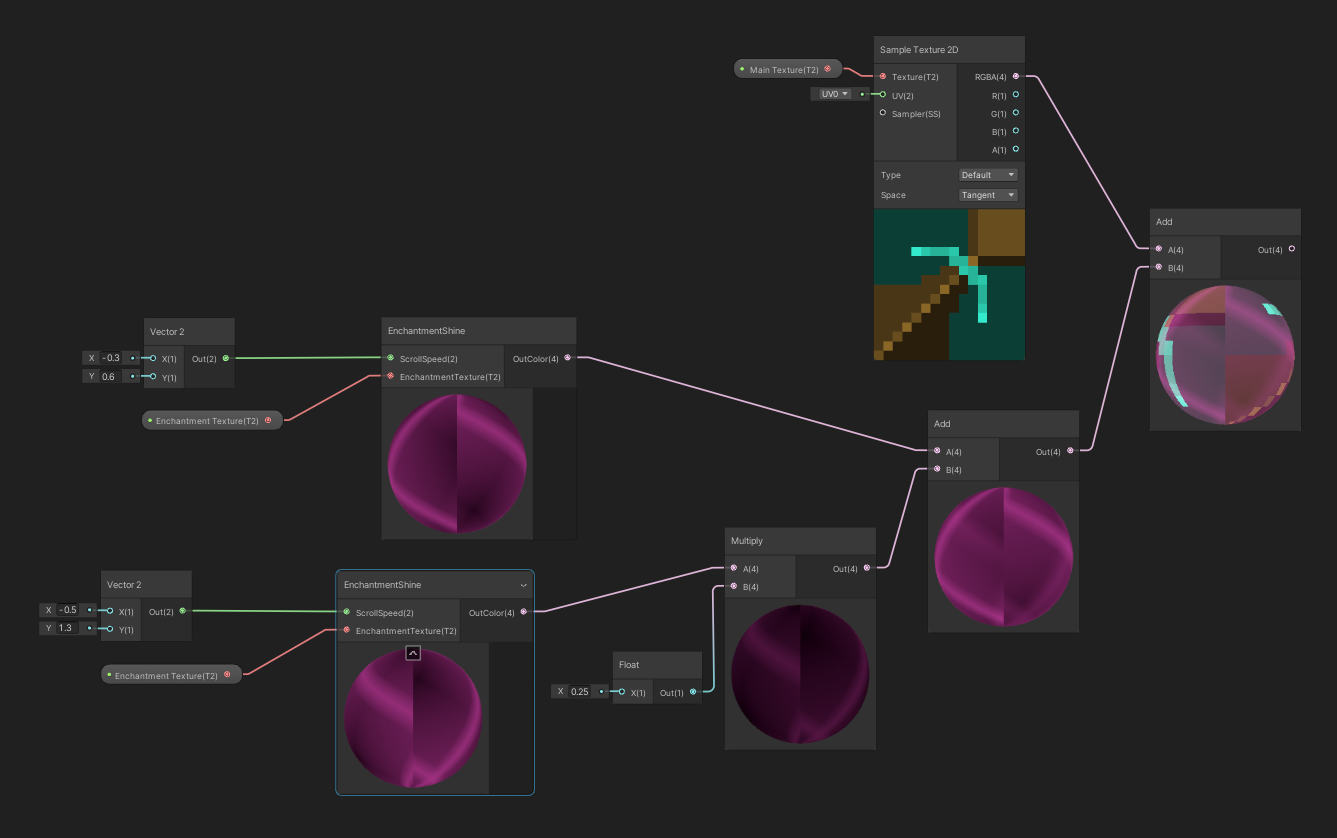Click the Out(1) port of the Float node
The width and height of the screenshot is (1337, 838).
point(692,691)
